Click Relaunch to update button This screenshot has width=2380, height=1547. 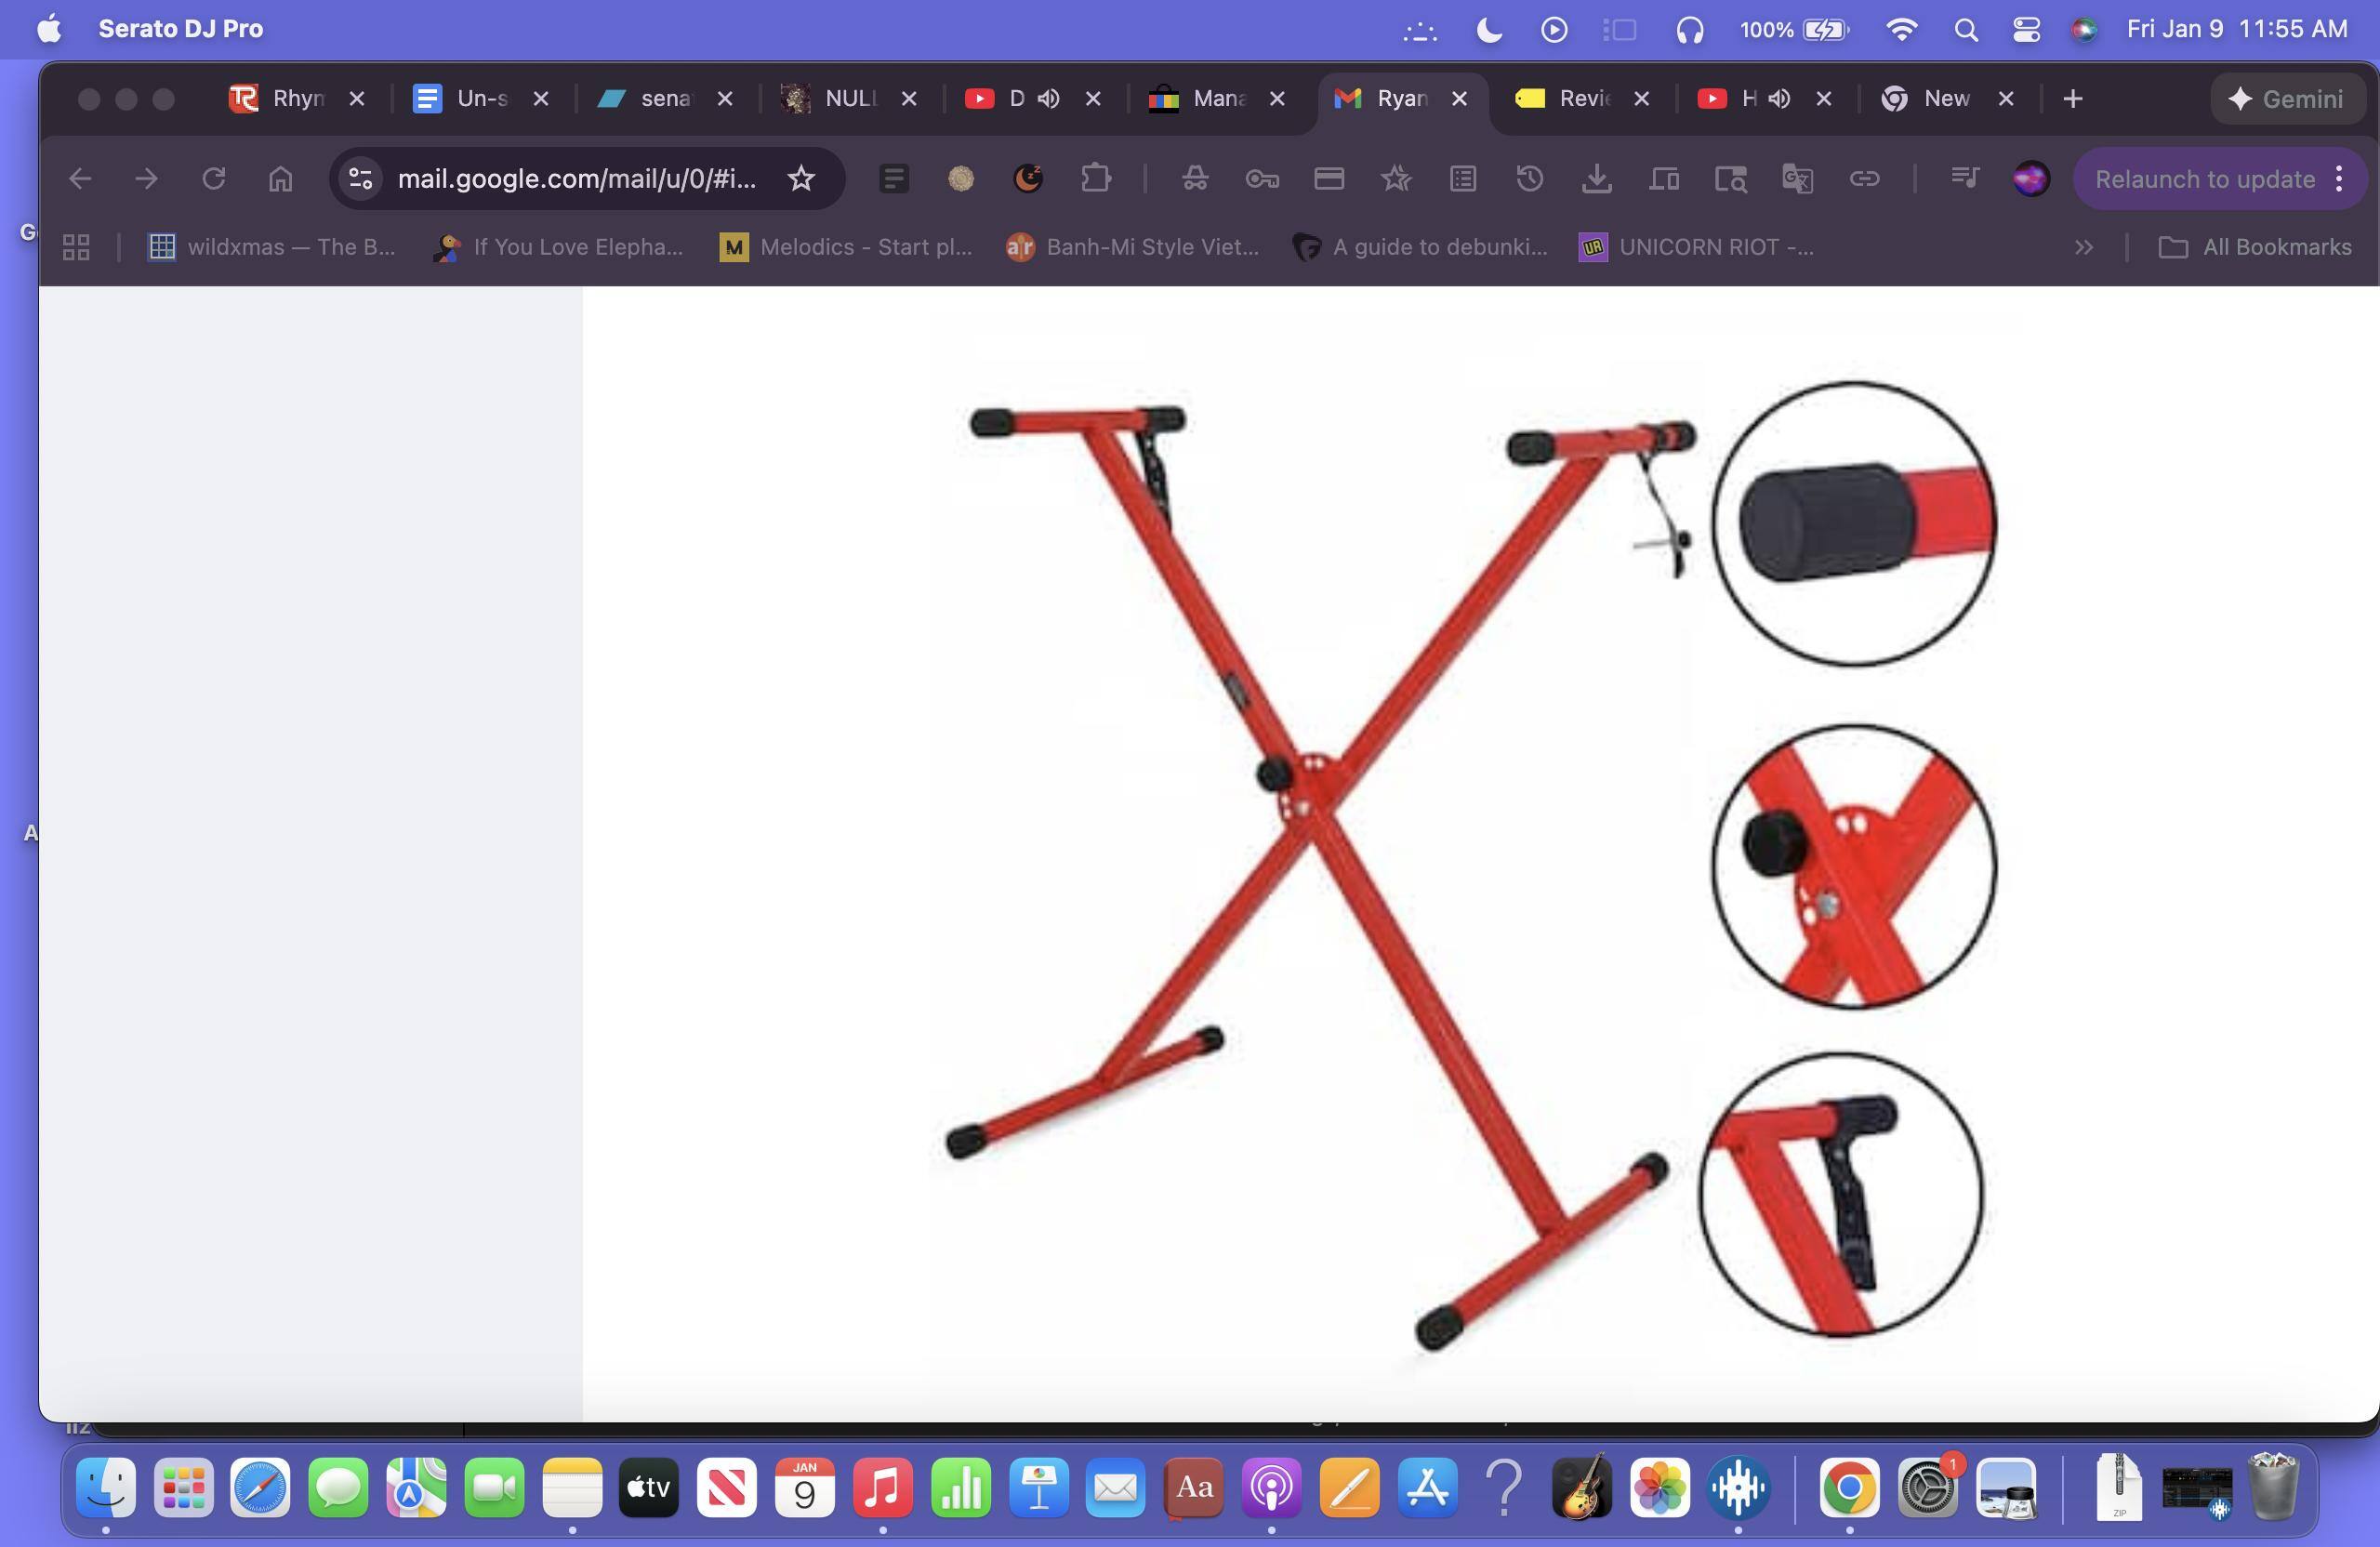2204,179
